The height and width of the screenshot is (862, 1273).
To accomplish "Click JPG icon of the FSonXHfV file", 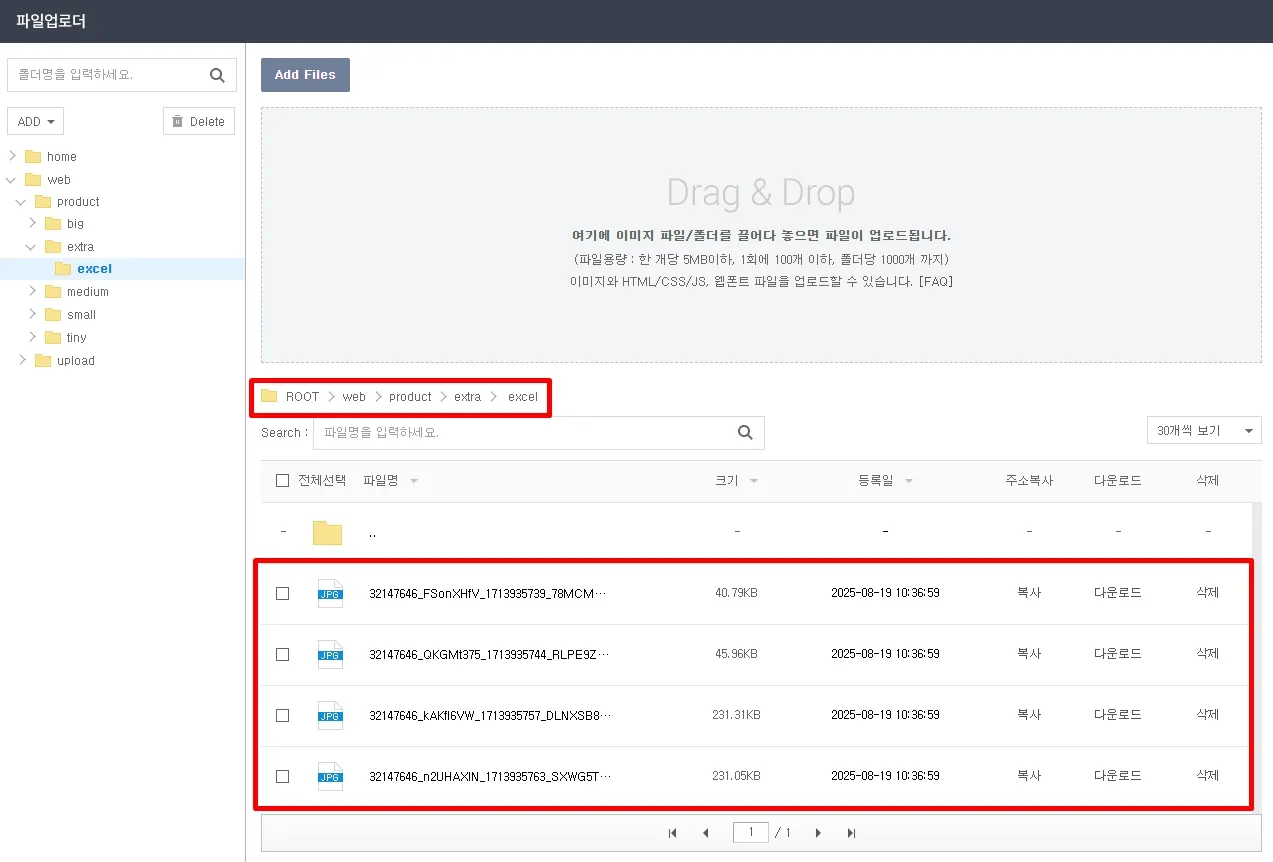I will [330, 593].
